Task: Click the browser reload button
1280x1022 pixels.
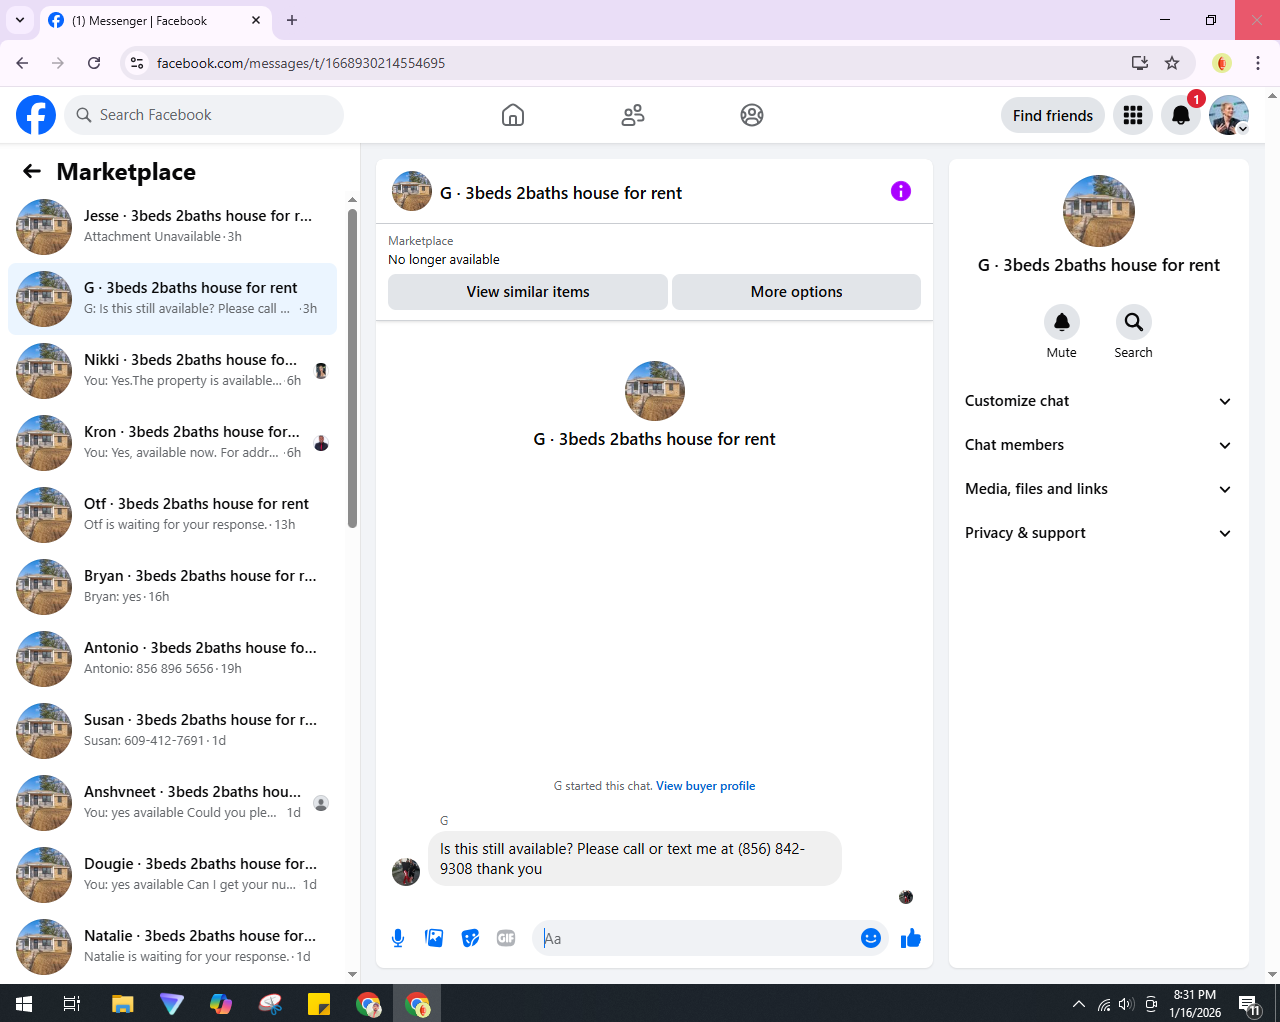Action: click(x=94, y=63)
